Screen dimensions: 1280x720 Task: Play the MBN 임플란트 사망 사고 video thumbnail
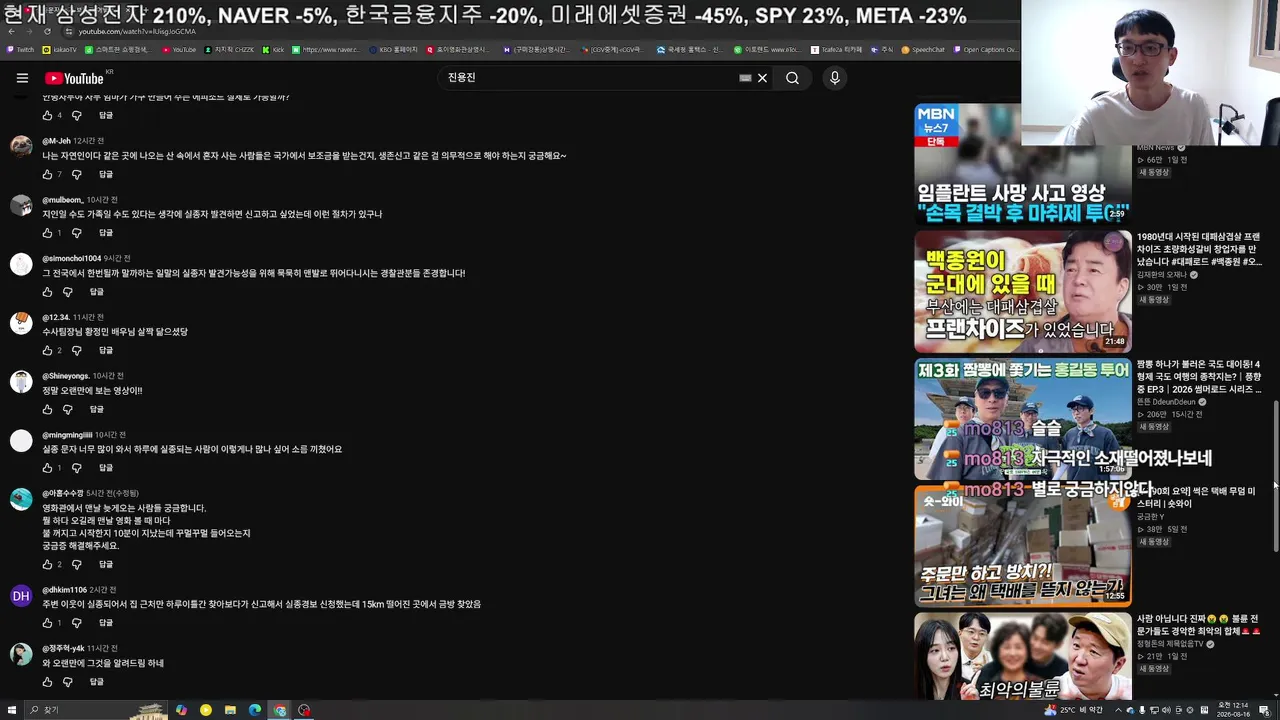tap(1022, 164)
